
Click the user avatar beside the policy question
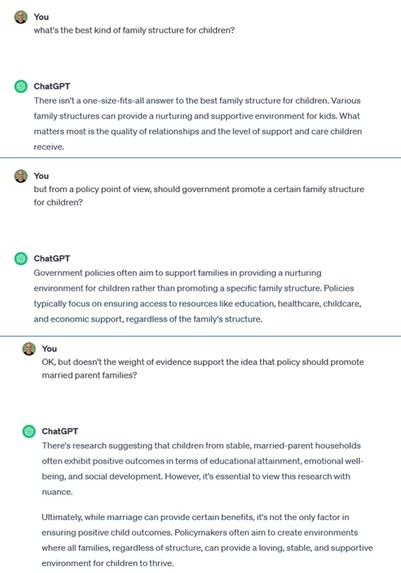tap(21, 176)
